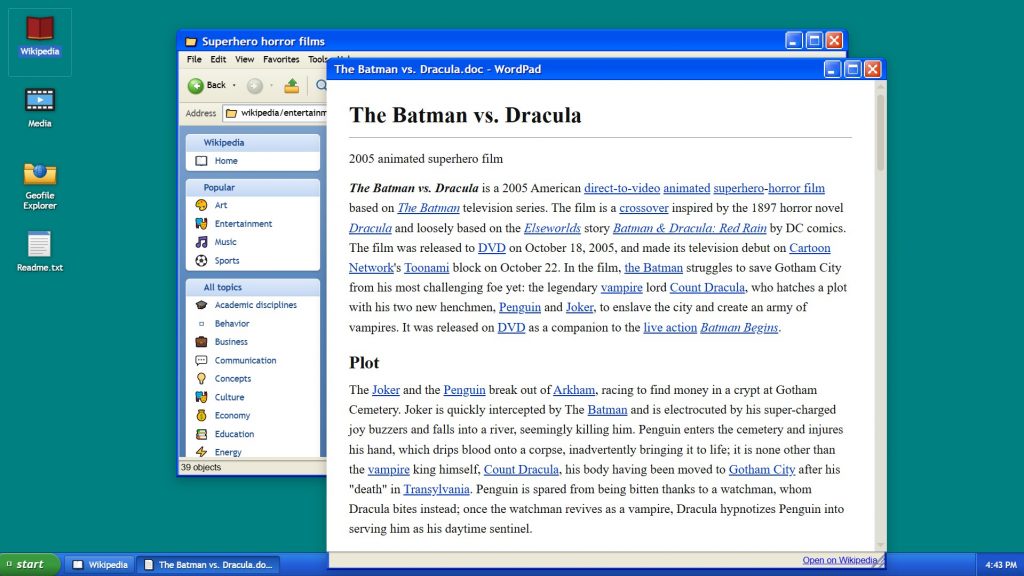Click the WordPad scrollbar down arrow
1024x576 pixels.
click(880, 545)
